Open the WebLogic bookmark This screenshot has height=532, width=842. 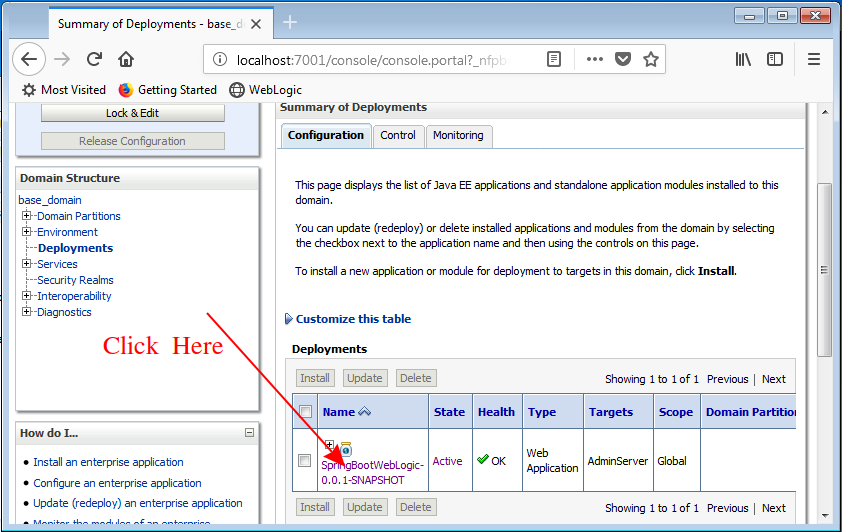[266, 90]
